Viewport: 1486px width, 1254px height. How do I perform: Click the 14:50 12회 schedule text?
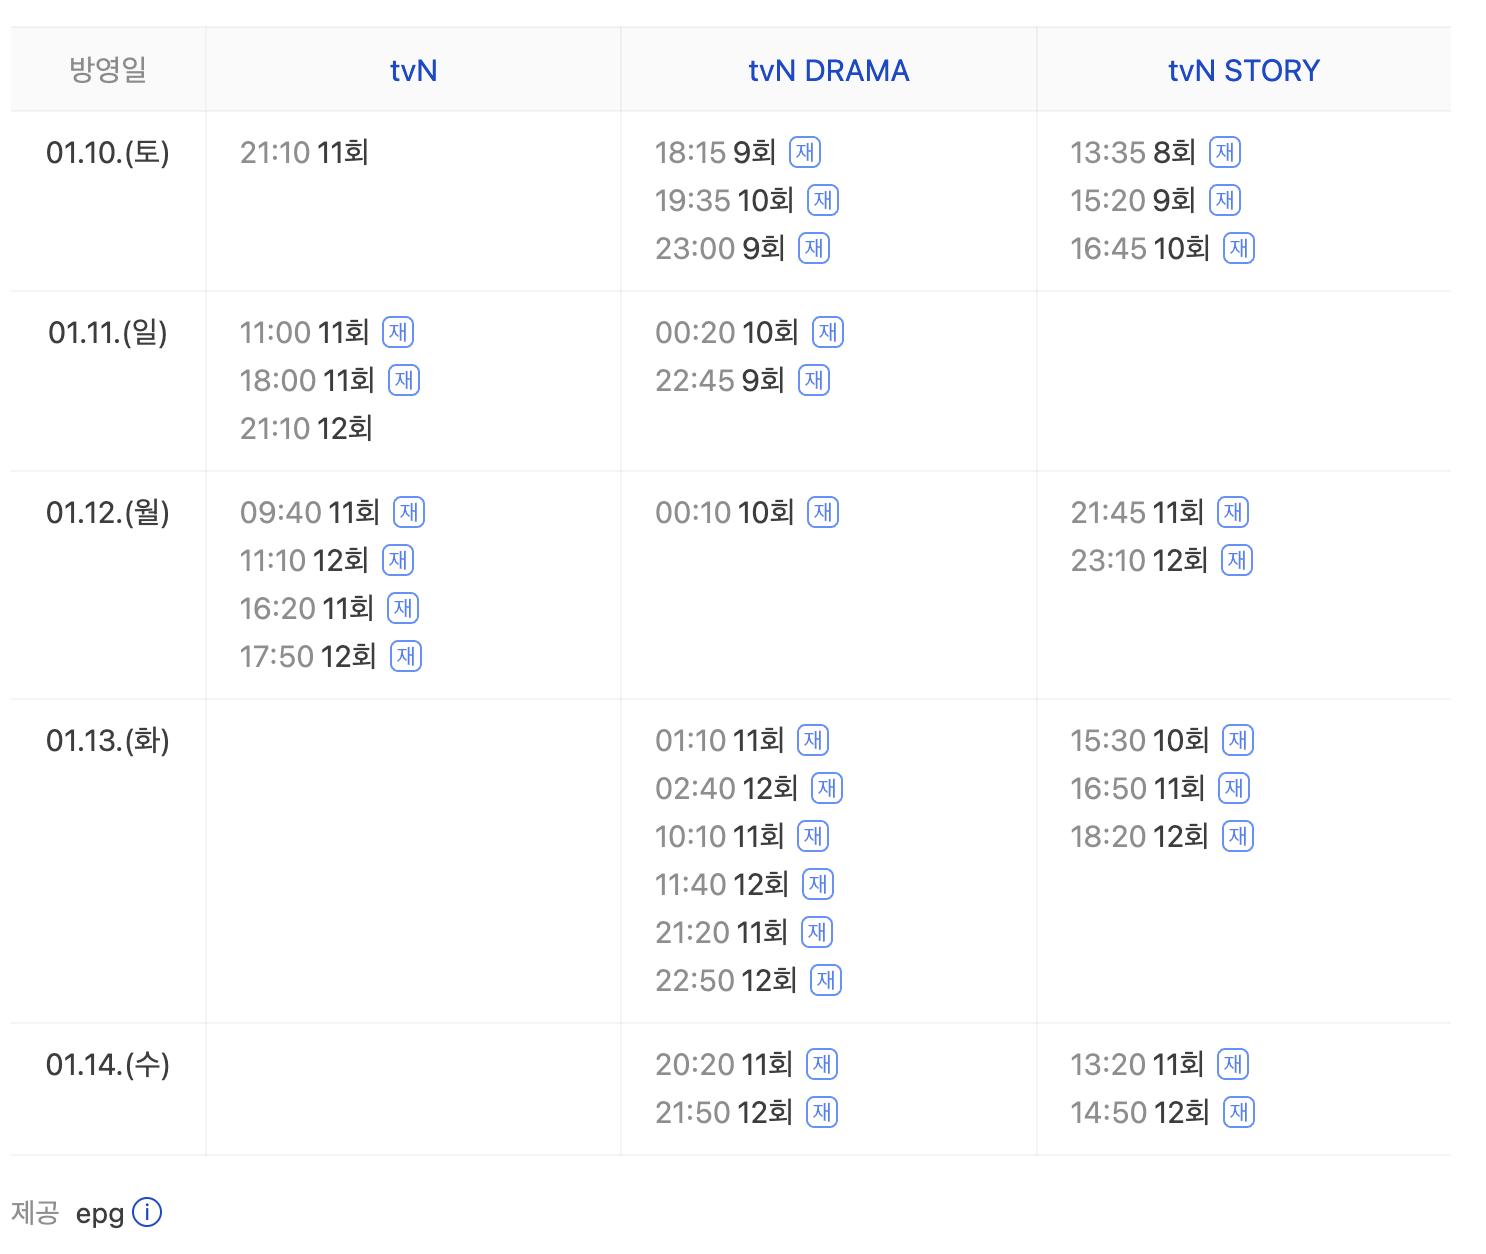point(1140,1112)
